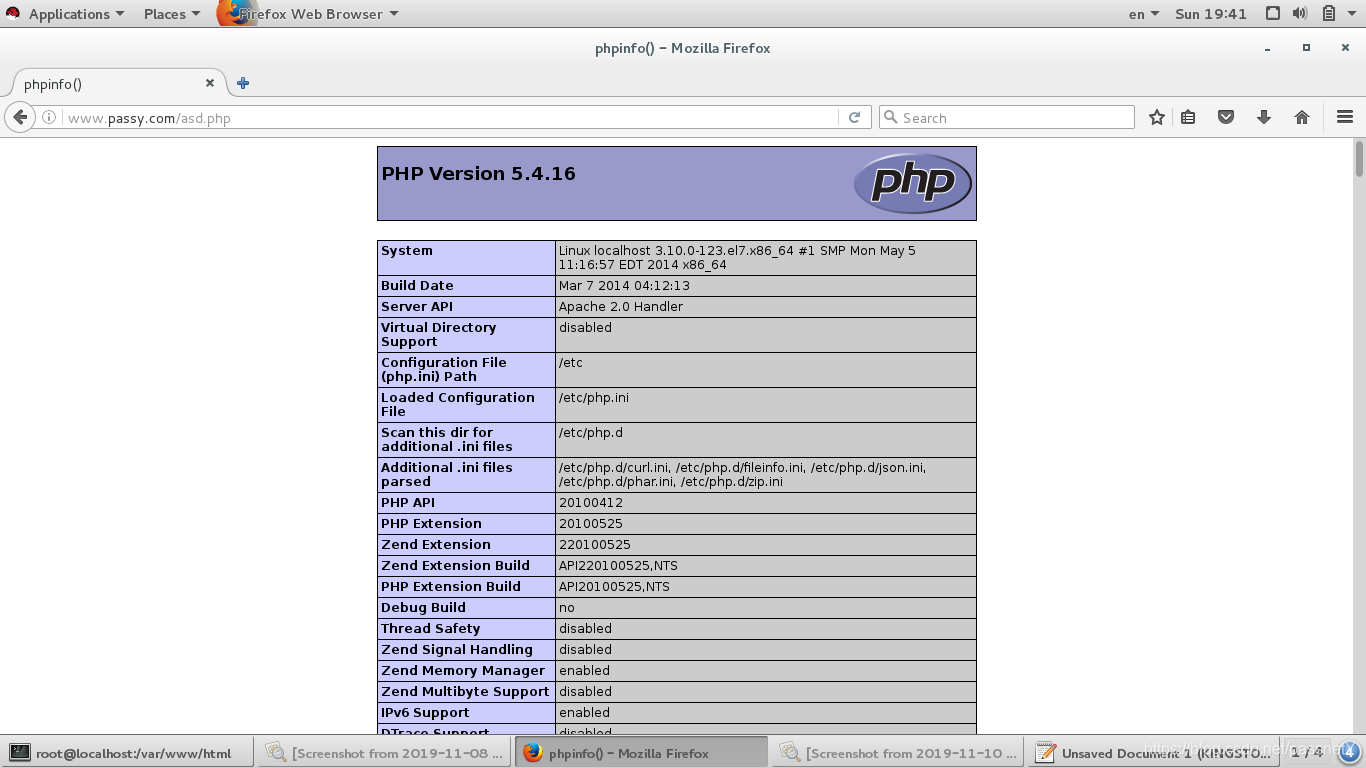
Task: Select the Debug Build label
Action: click(x=423, y=608)
